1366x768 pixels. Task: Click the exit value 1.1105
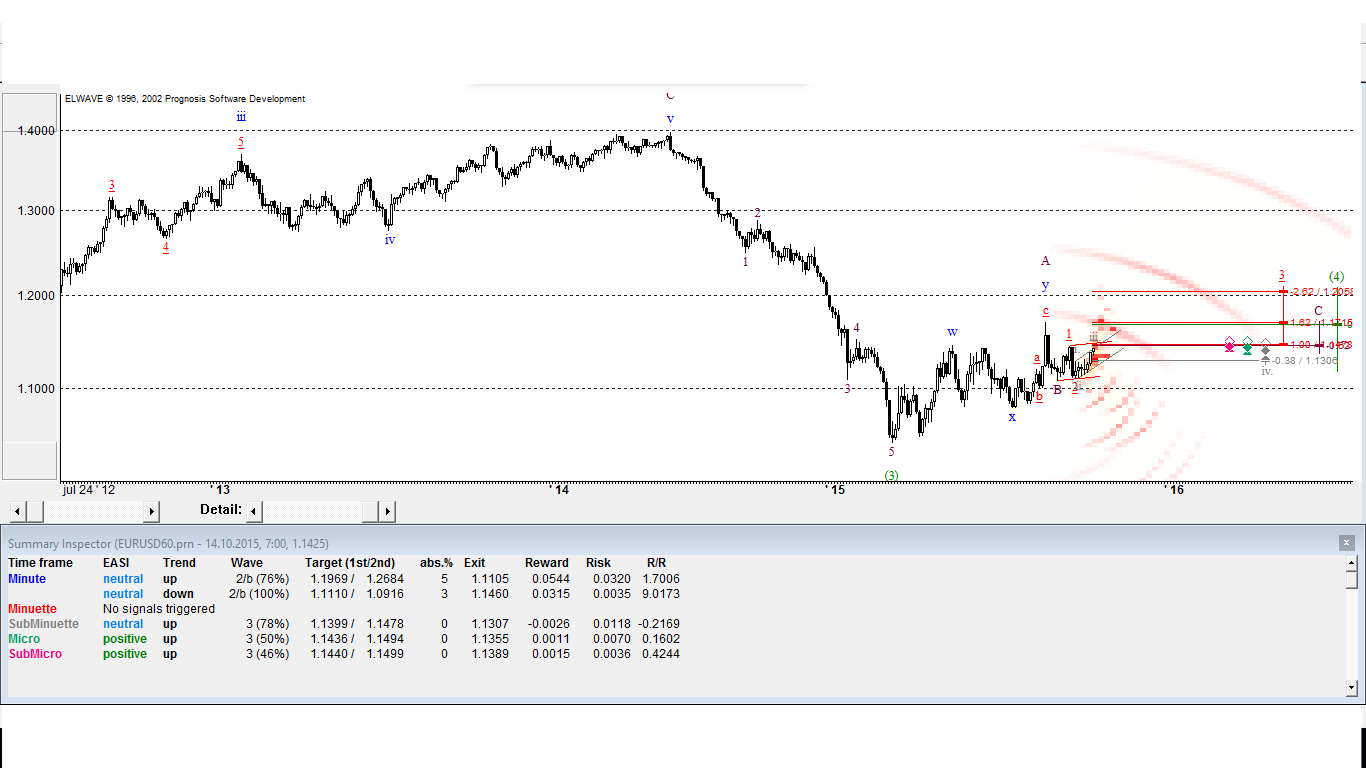point(490,579)
